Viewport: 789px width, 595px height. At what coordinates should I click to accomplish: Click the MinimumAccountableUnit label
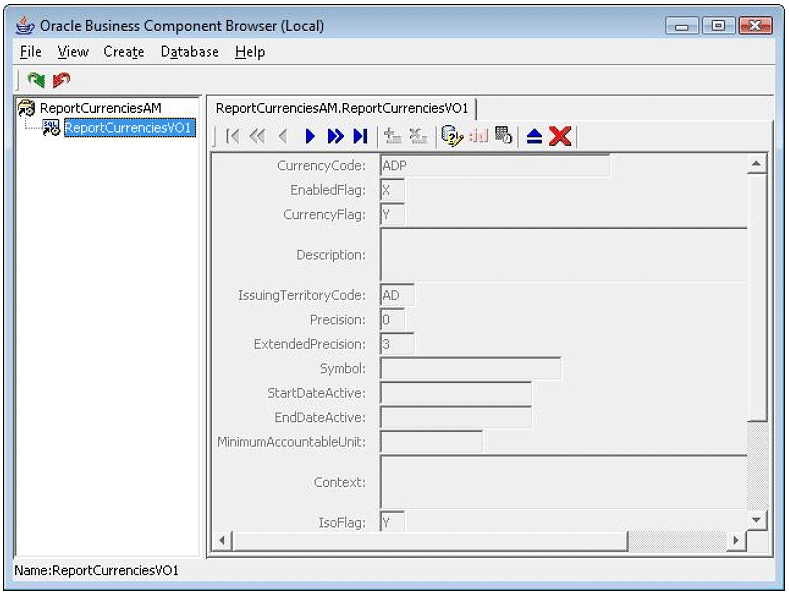pos(291,442)
